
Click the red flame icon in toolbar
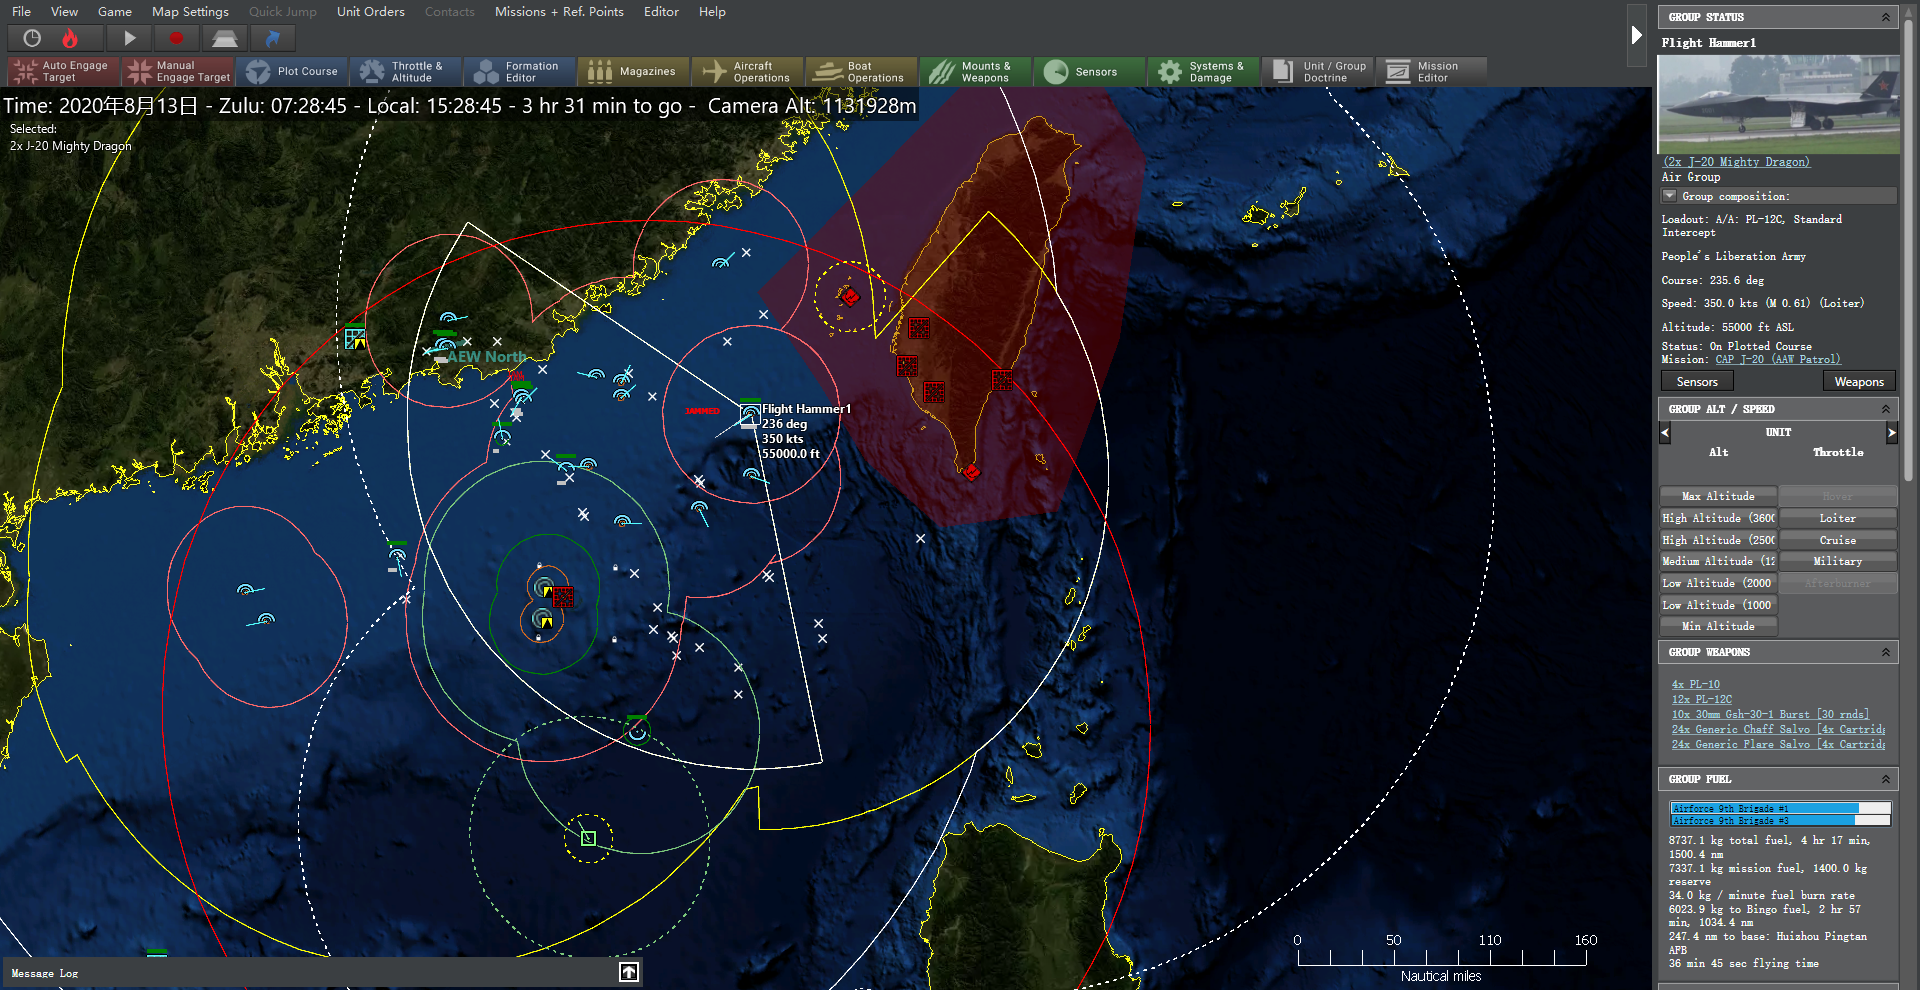point(70,38)
